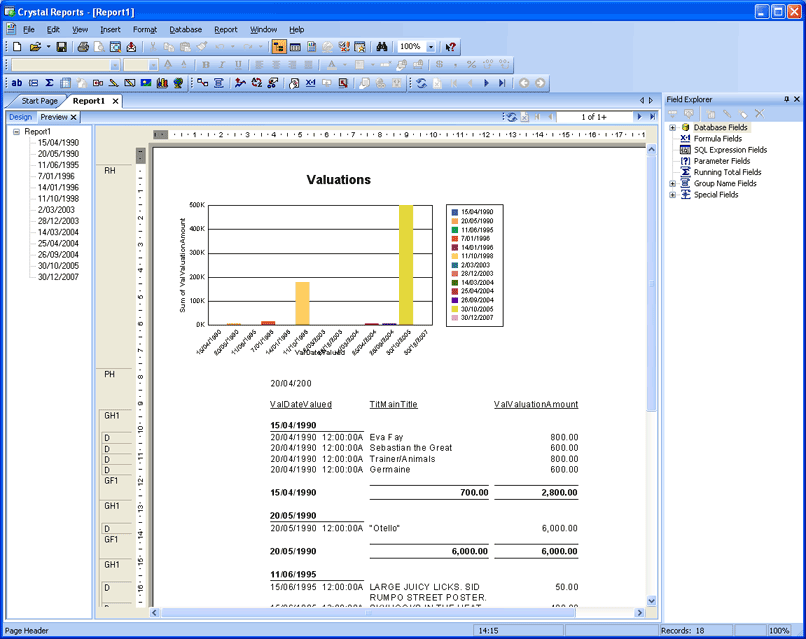Collapse the Report1 node in group tree

[x=16, y=132]
